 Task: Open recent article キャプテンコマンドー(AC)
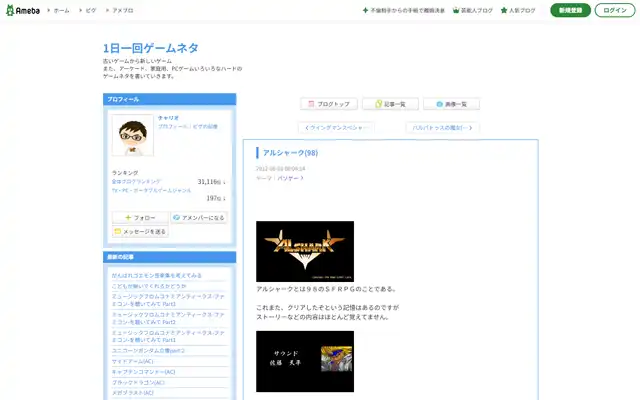[143, 372]
